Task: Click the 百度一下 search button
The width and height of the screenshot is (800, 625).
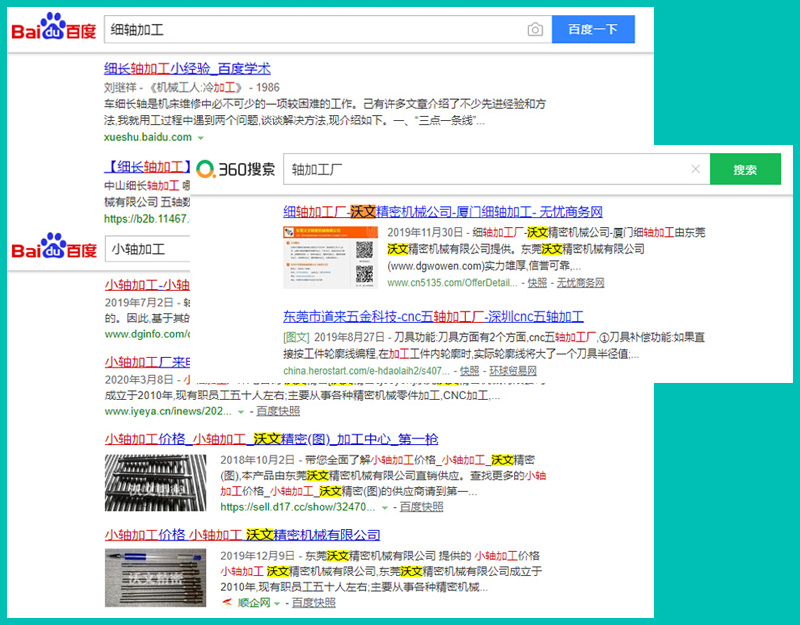Action: coord(593,29)
